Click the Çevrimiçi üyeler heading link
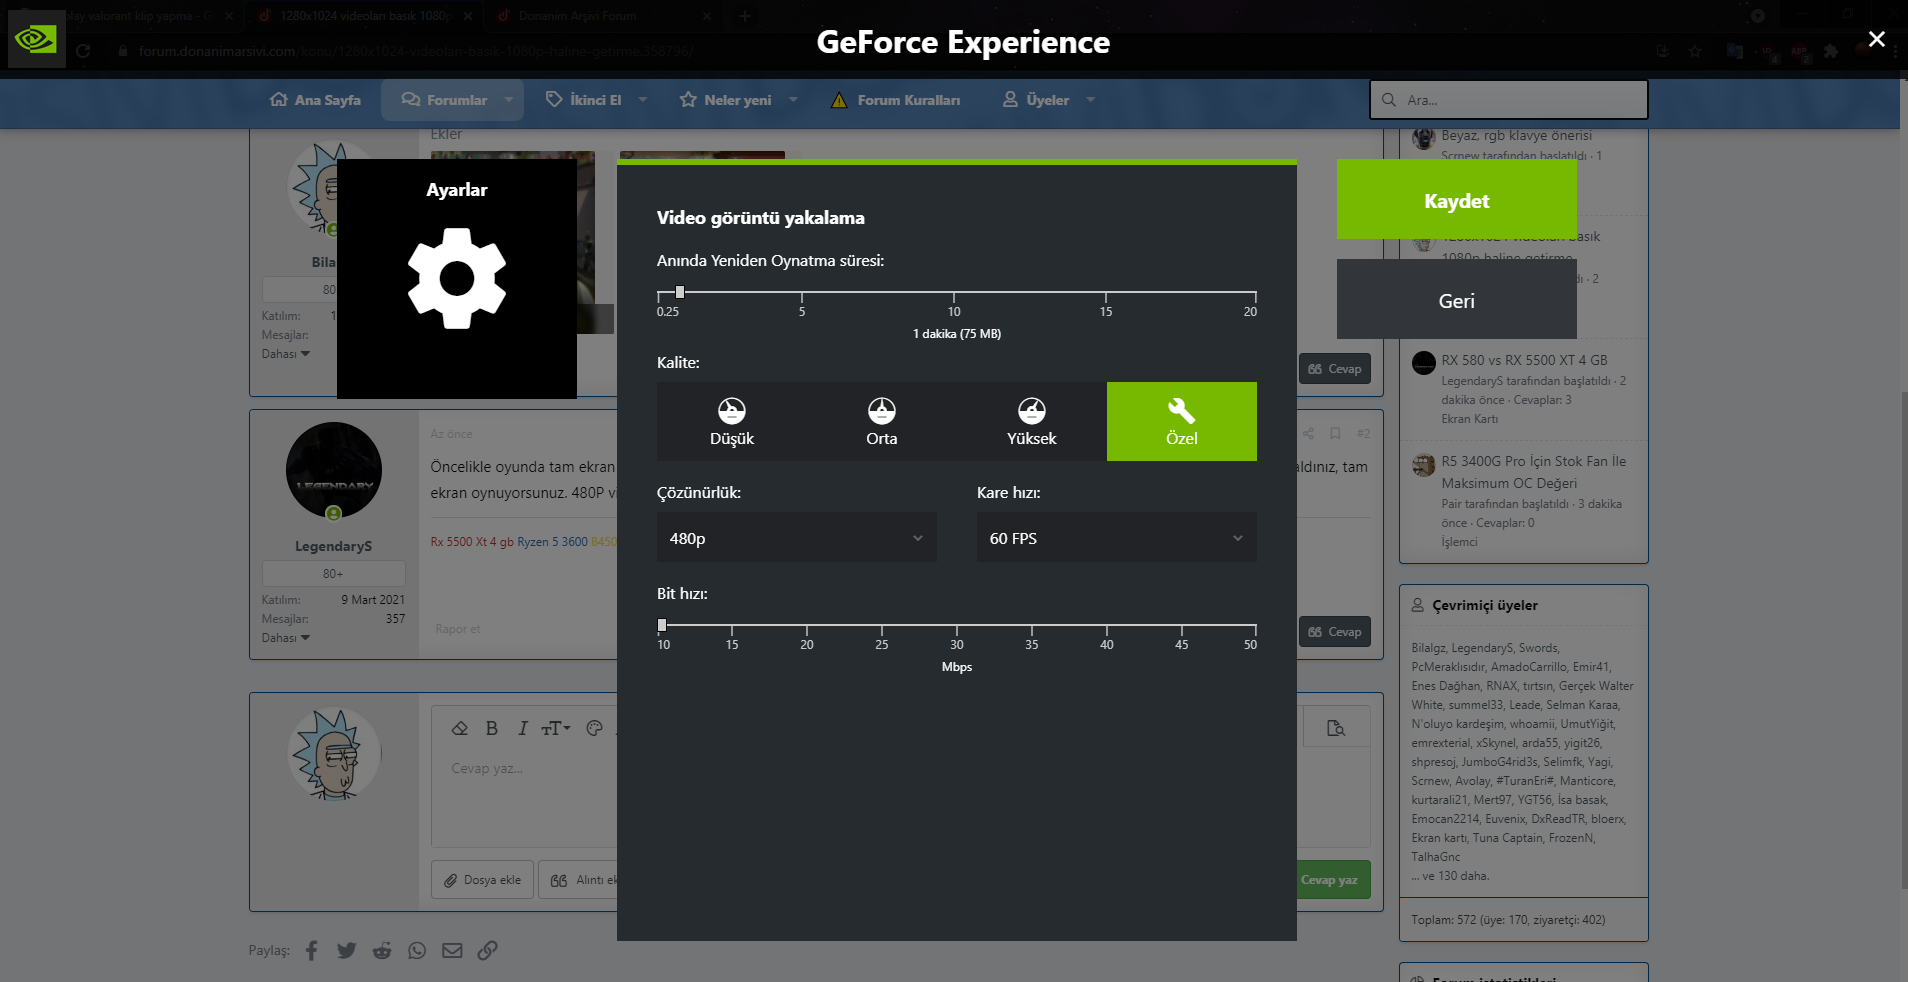The width and height of the screenshot is (1908, 982). [1485, 605]
